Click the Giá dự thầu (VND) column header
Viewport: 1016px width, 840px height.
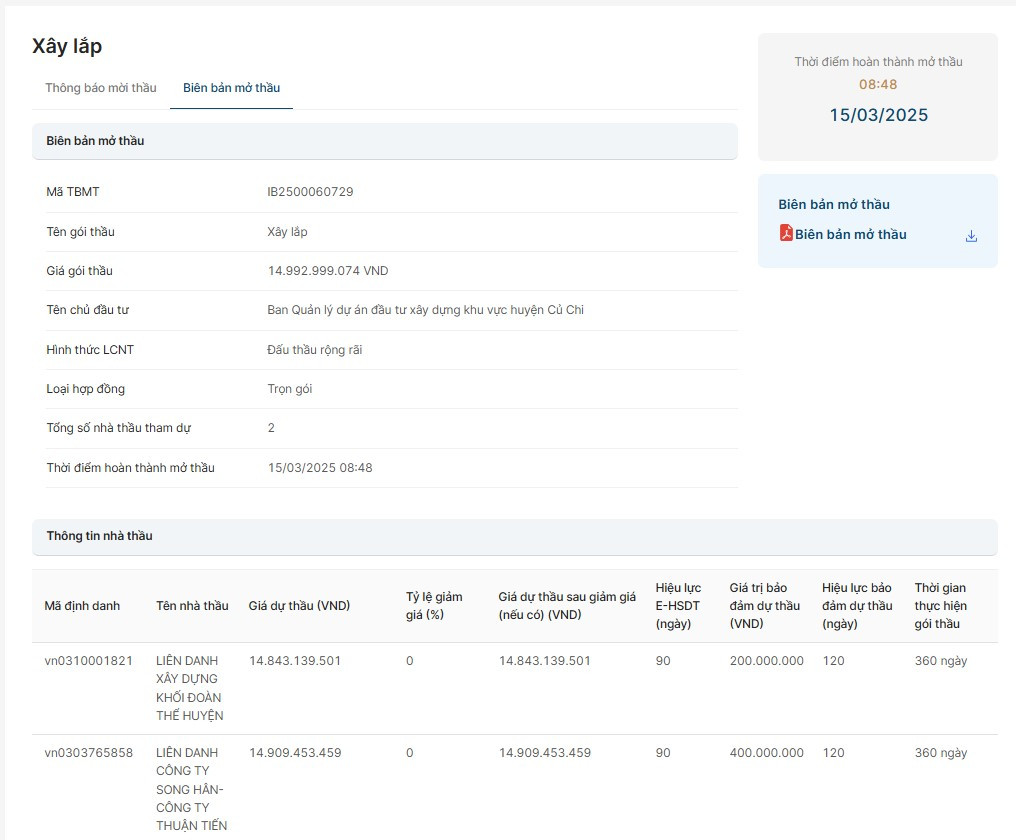[298, 606]
